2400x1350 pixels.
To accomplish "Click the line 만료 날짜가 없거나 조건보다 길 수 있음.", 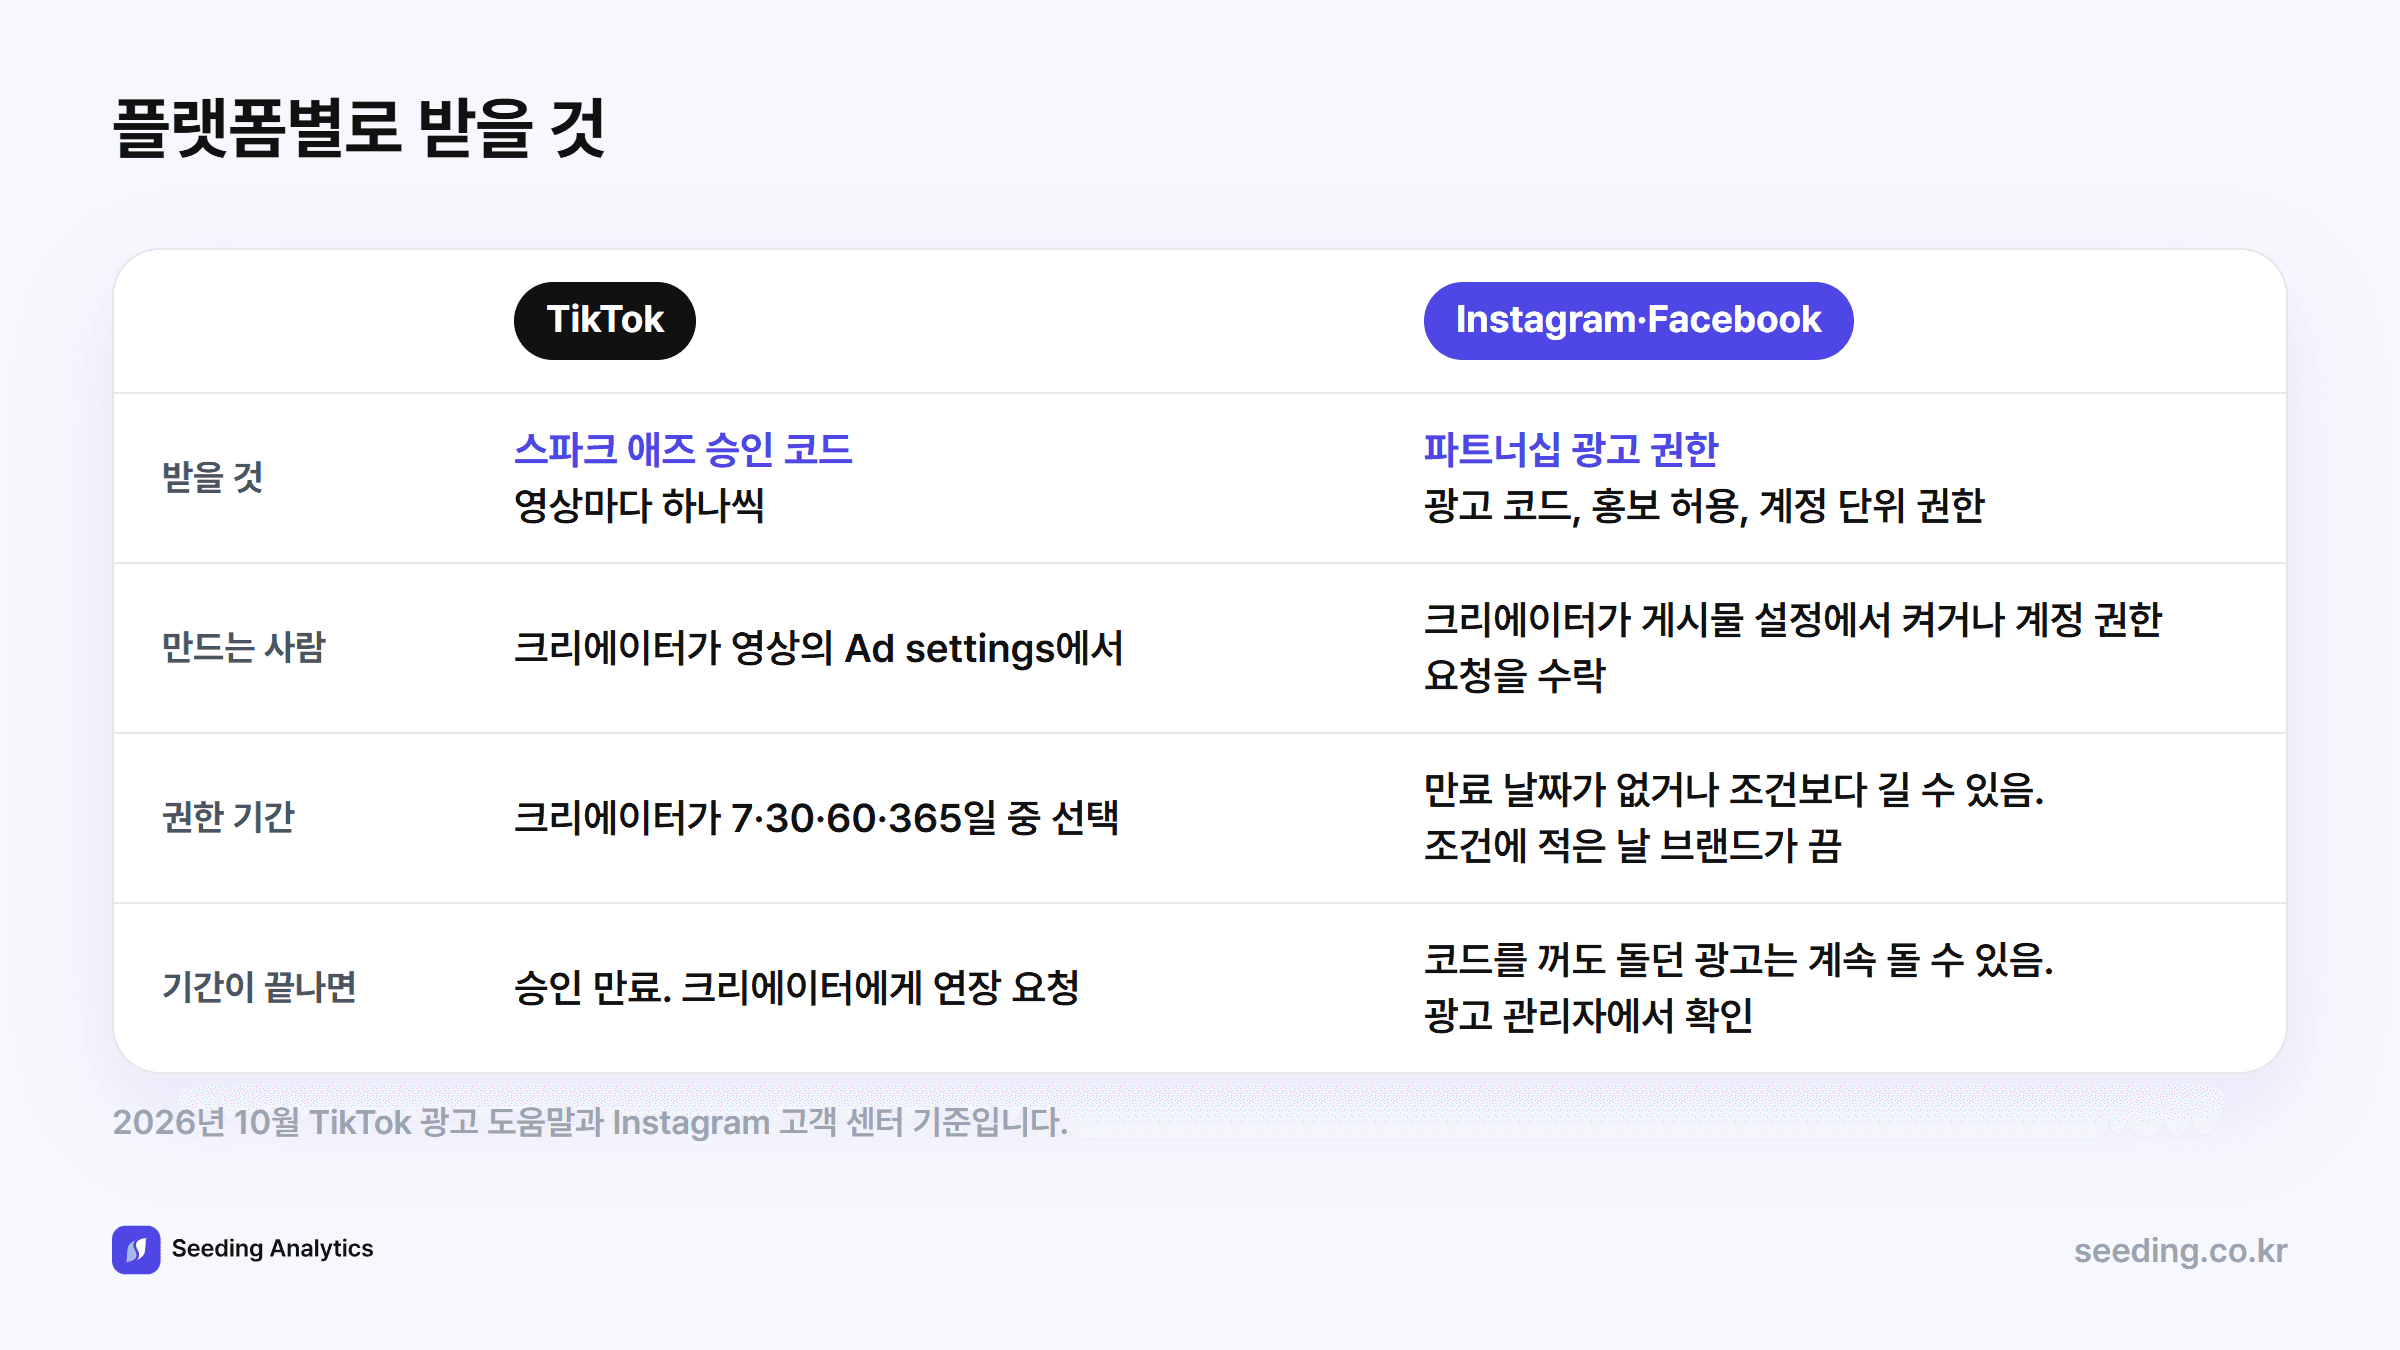I will point(1734,789).
